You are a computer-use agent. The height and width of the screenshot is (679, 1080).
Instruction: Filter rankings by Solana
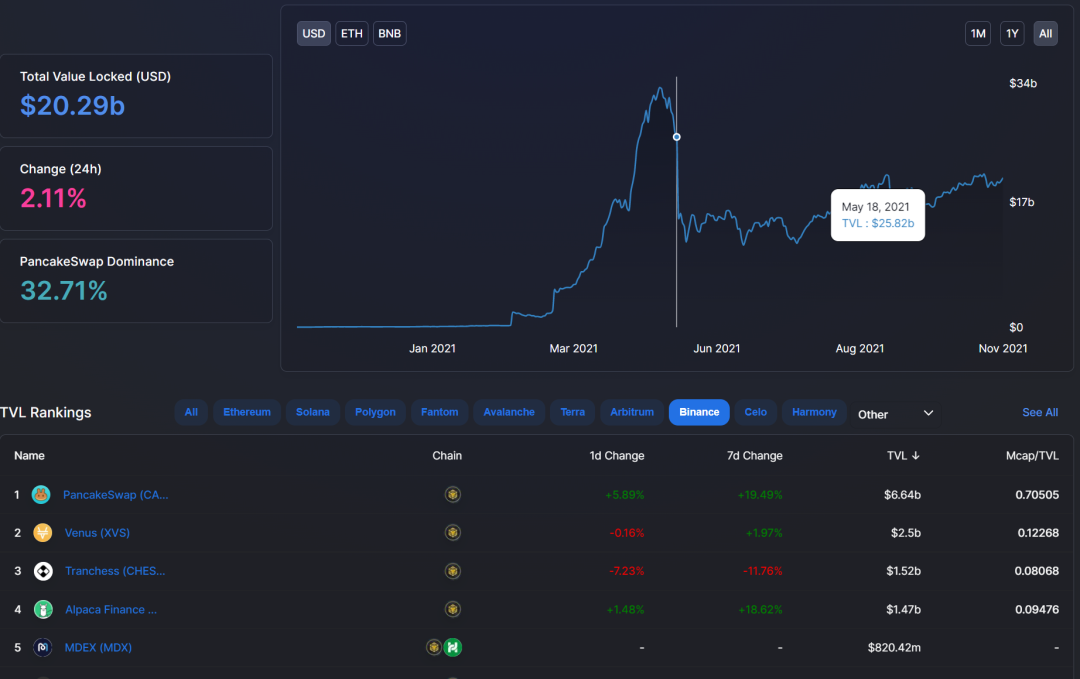[313, 412]
